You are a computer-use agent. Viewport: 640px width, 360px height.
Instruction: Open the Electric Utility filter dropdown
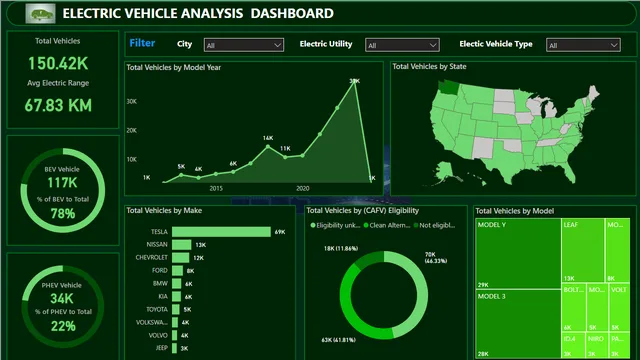click(x=402, y=45)
